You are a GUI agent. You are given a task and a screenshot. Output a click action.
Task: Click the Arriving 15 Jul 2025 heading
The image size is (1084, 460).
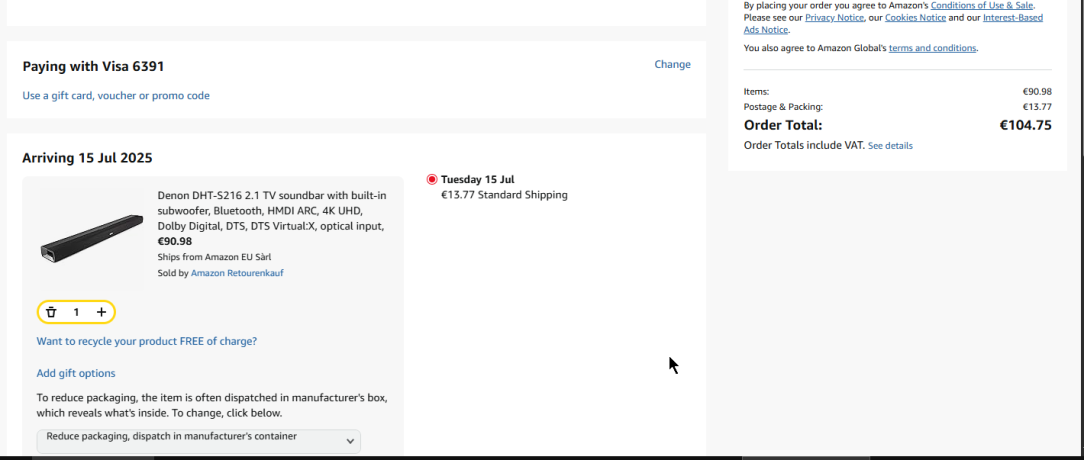click(x=87, y=158)
